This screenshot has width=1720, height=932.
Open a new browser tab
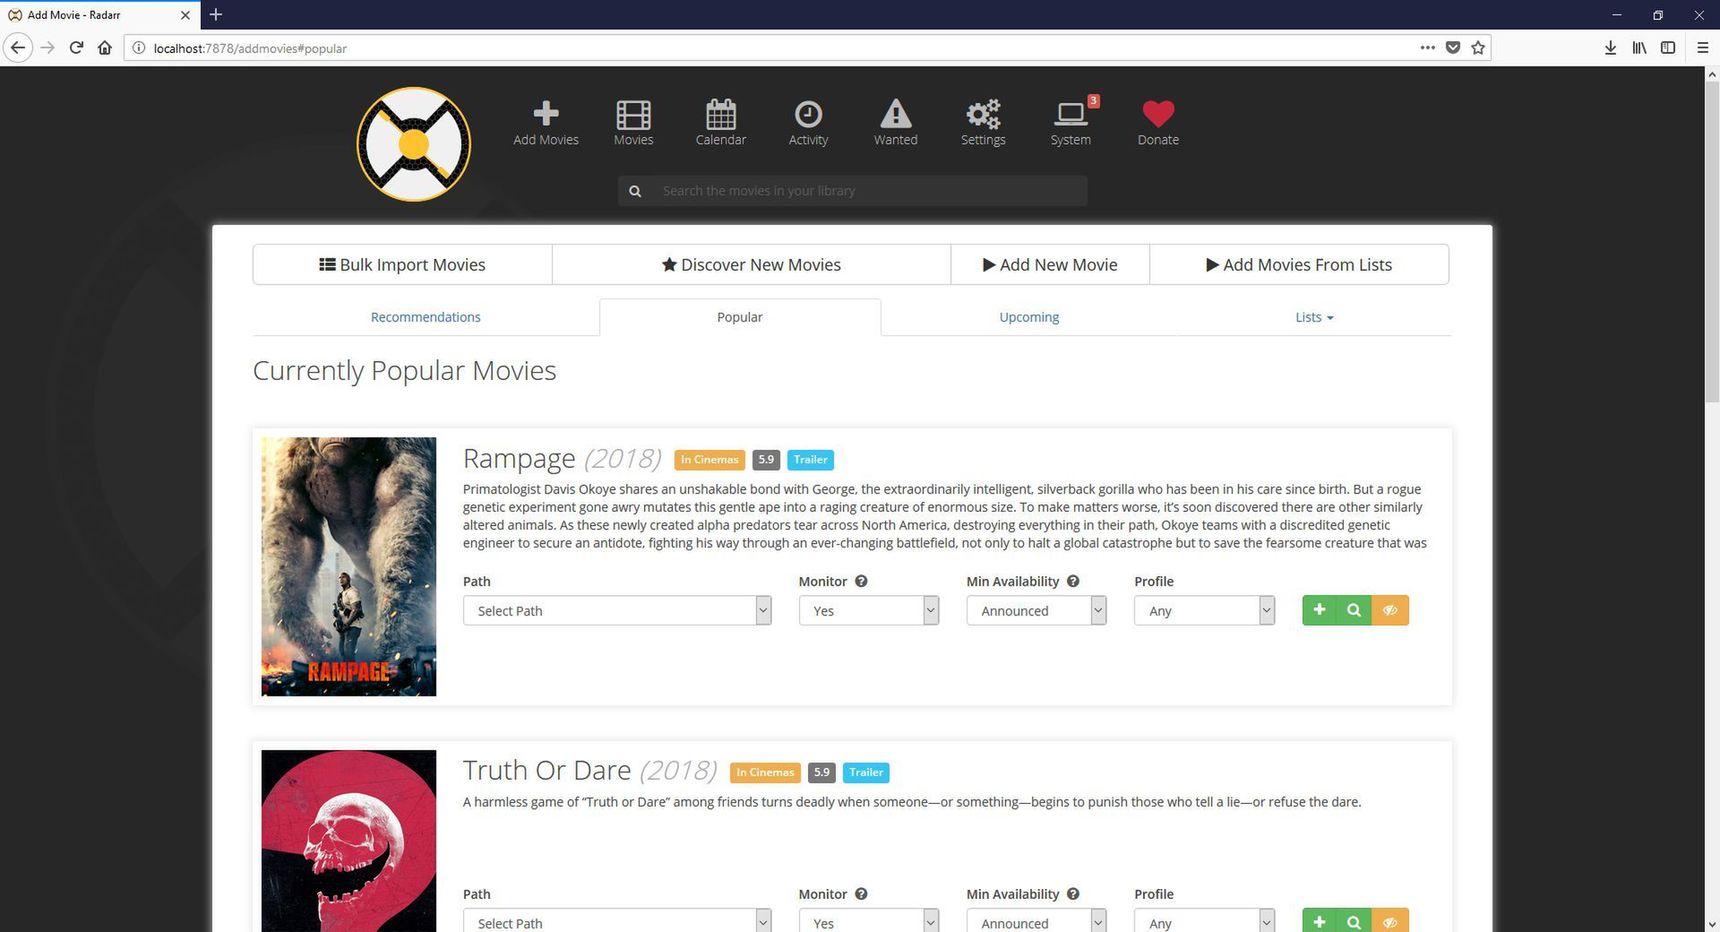point(216,14)
